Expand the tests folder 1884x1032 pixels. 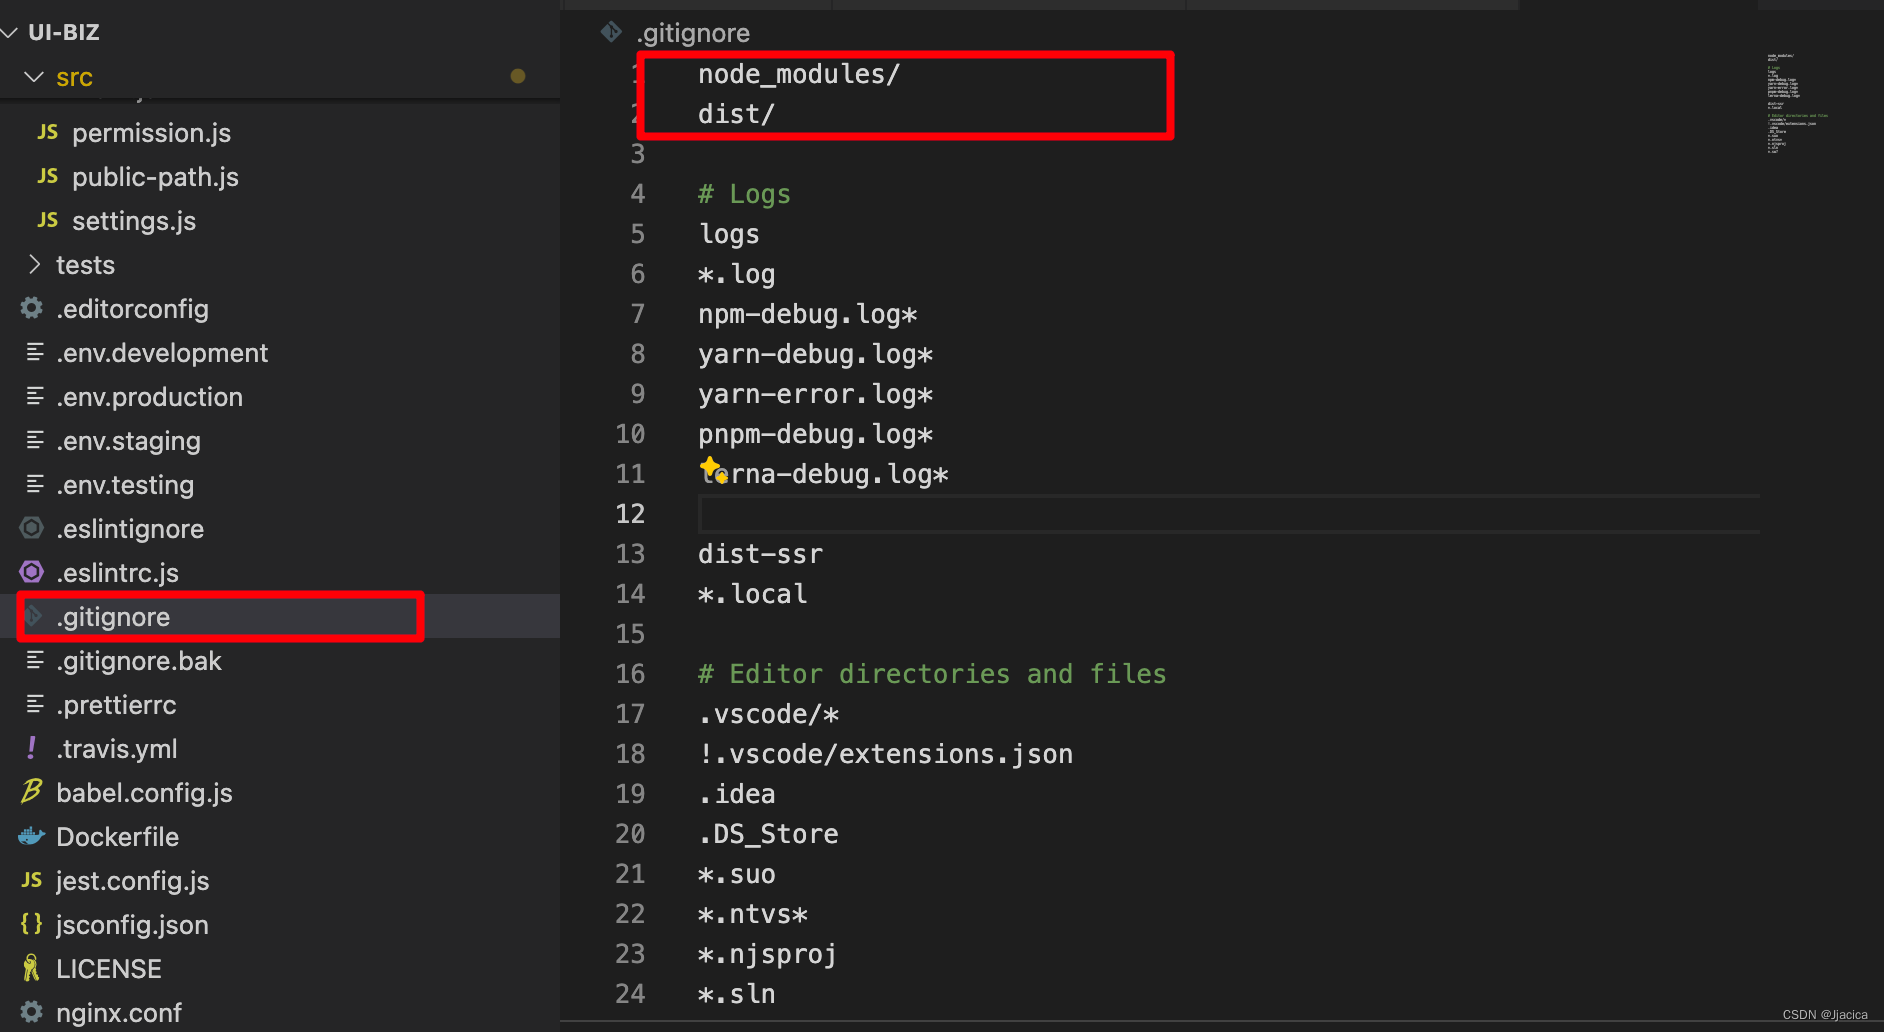tap(34, 264)
